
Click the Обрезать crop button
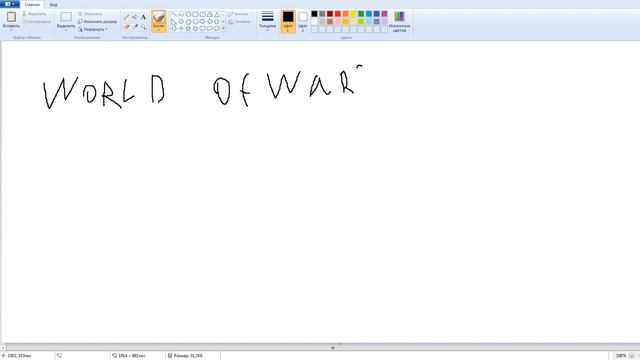click(90, 14)
